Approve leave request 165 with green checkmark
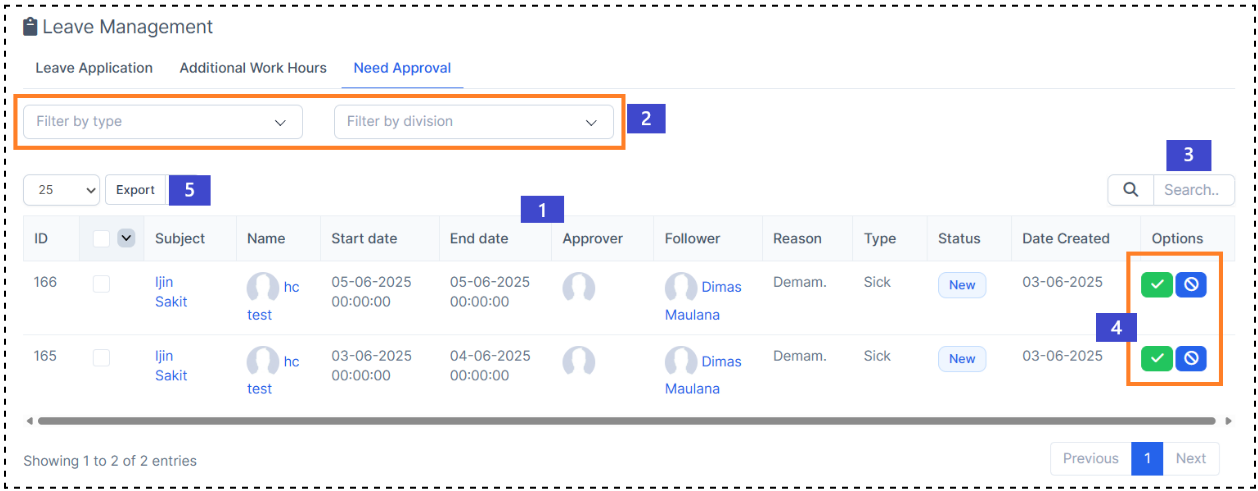Viewport: 1258px width, 491px height. (x=1156, y=358)
